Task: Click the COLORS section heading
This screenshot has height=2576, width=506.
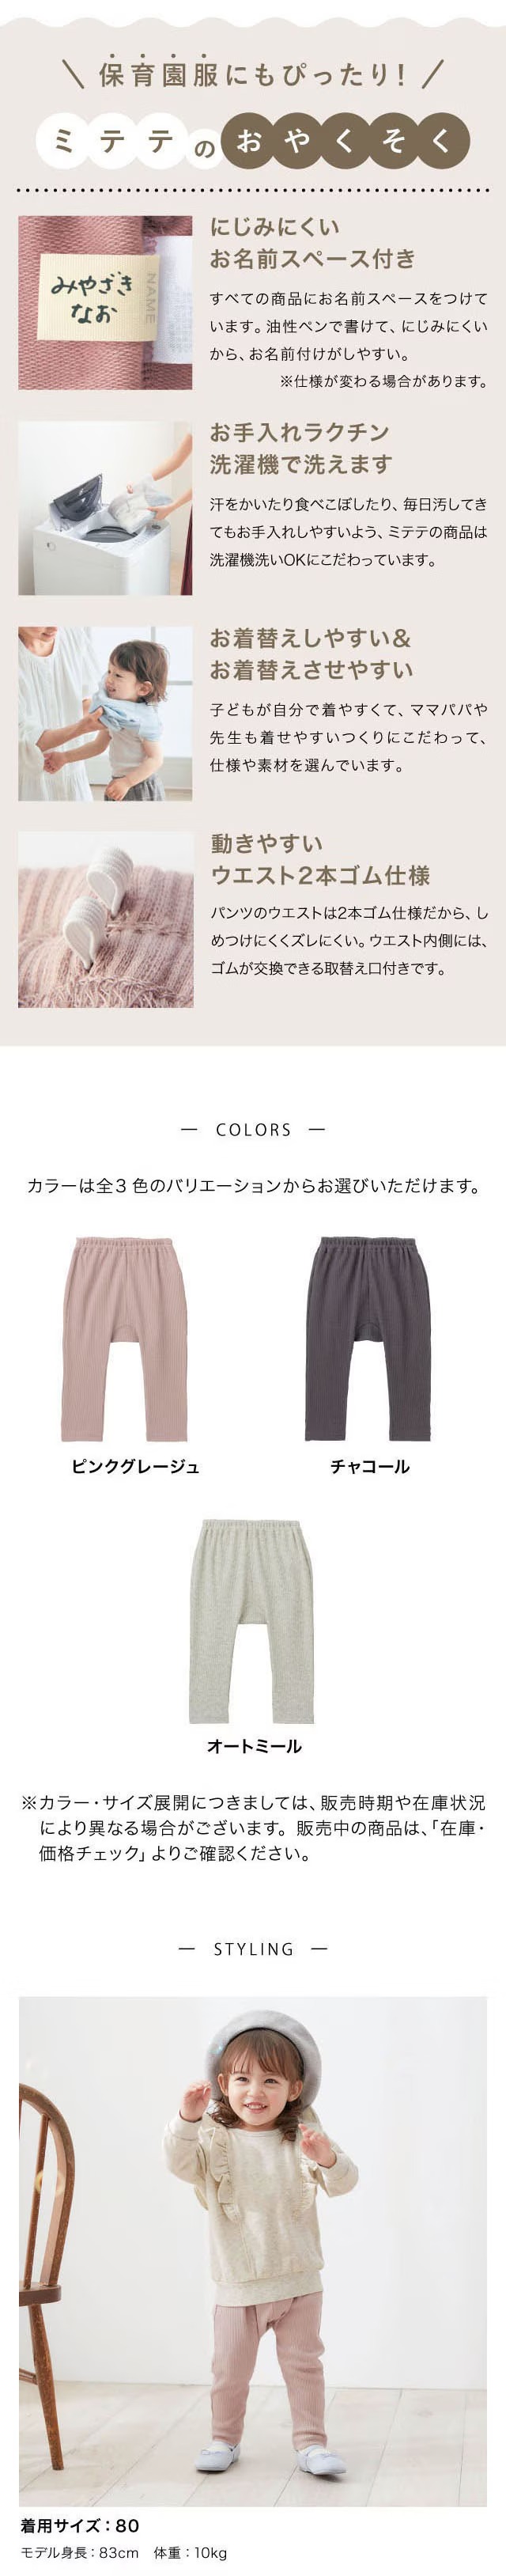Action: [x=253, y=1130]
